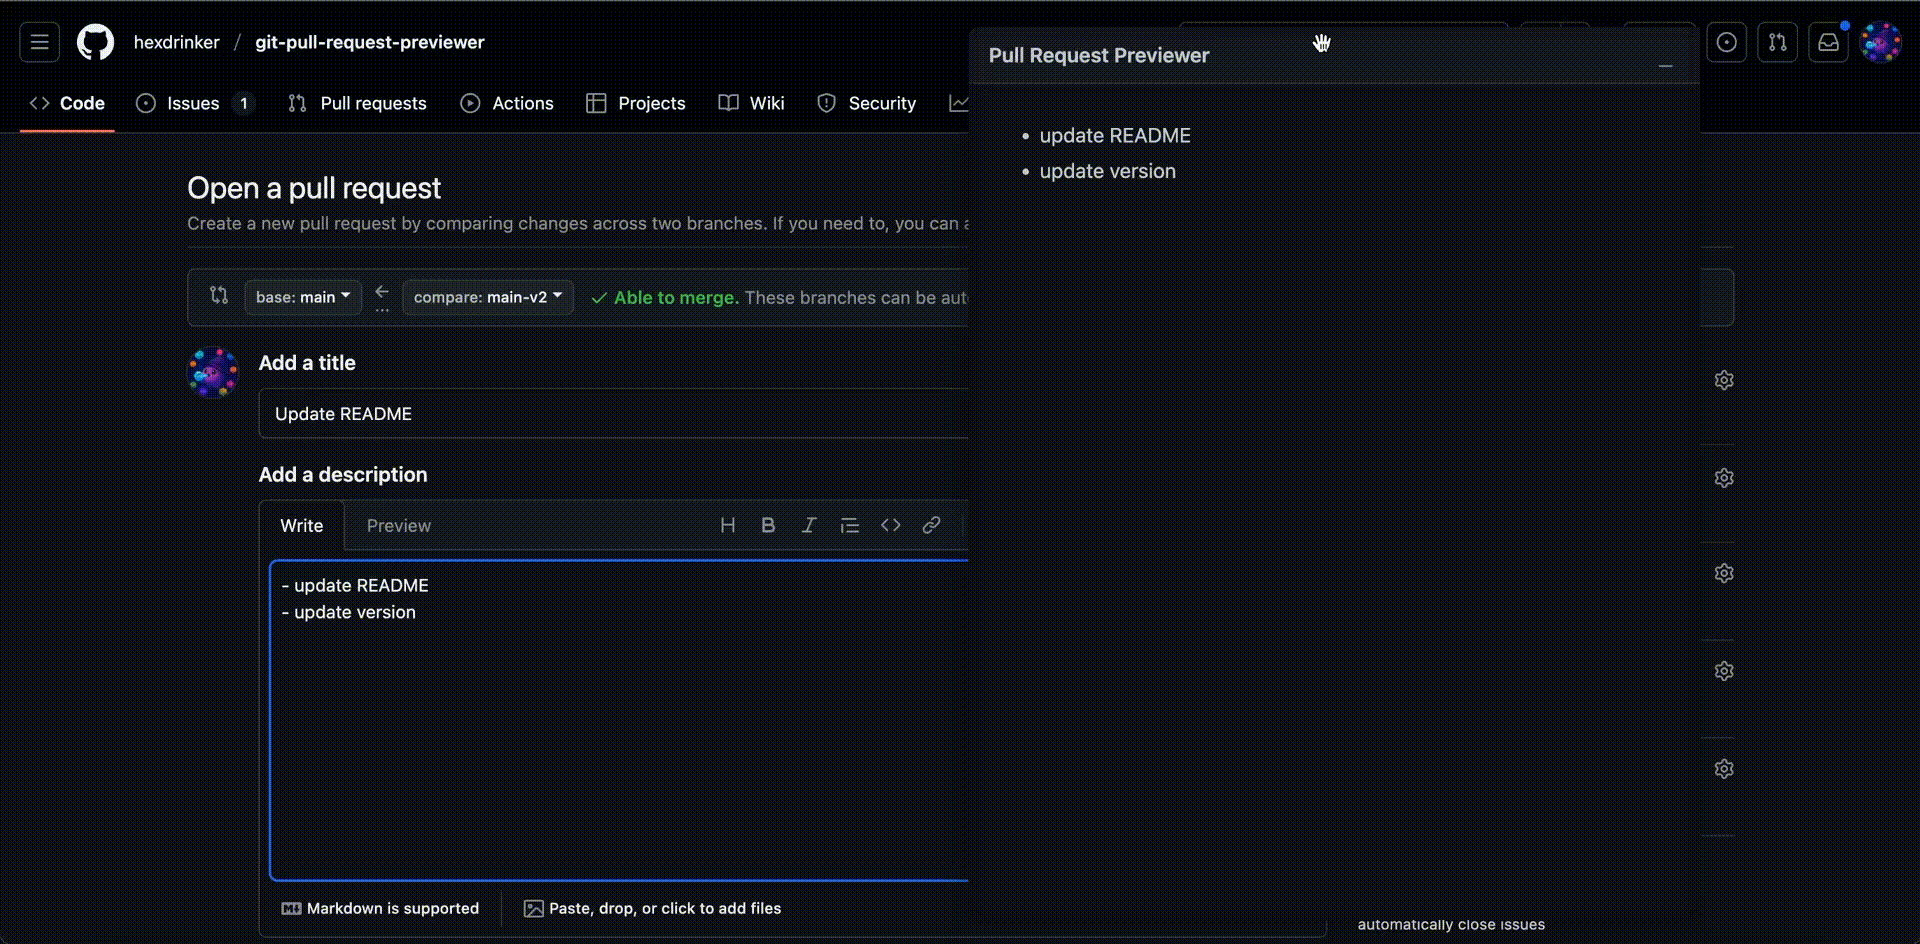The height and width of the screenshot is (944, 1920).
Task: Go to GitHub home via Octocat logo
Action: [96, 42]
